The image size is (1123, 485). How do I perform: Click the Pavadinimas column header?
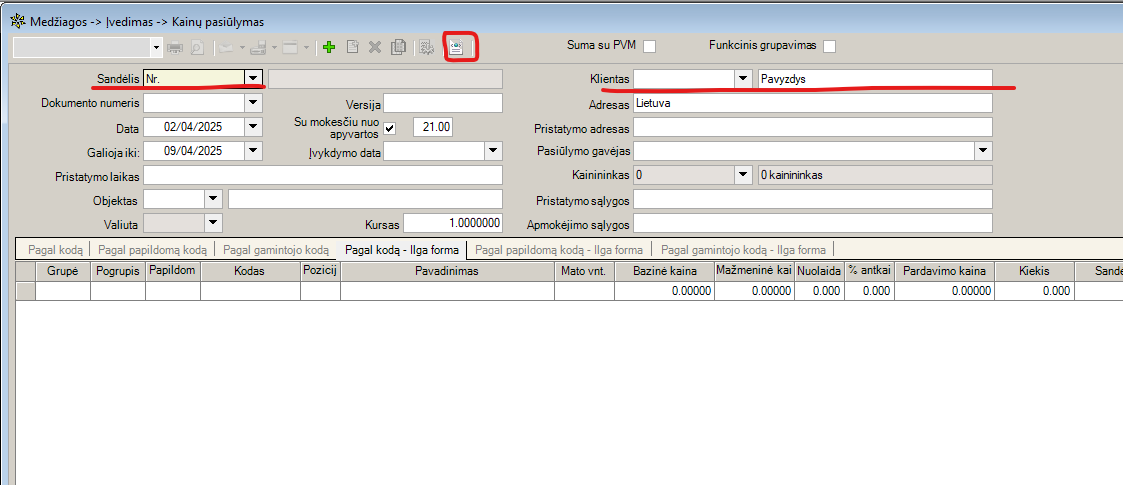(x=447, y=271)
